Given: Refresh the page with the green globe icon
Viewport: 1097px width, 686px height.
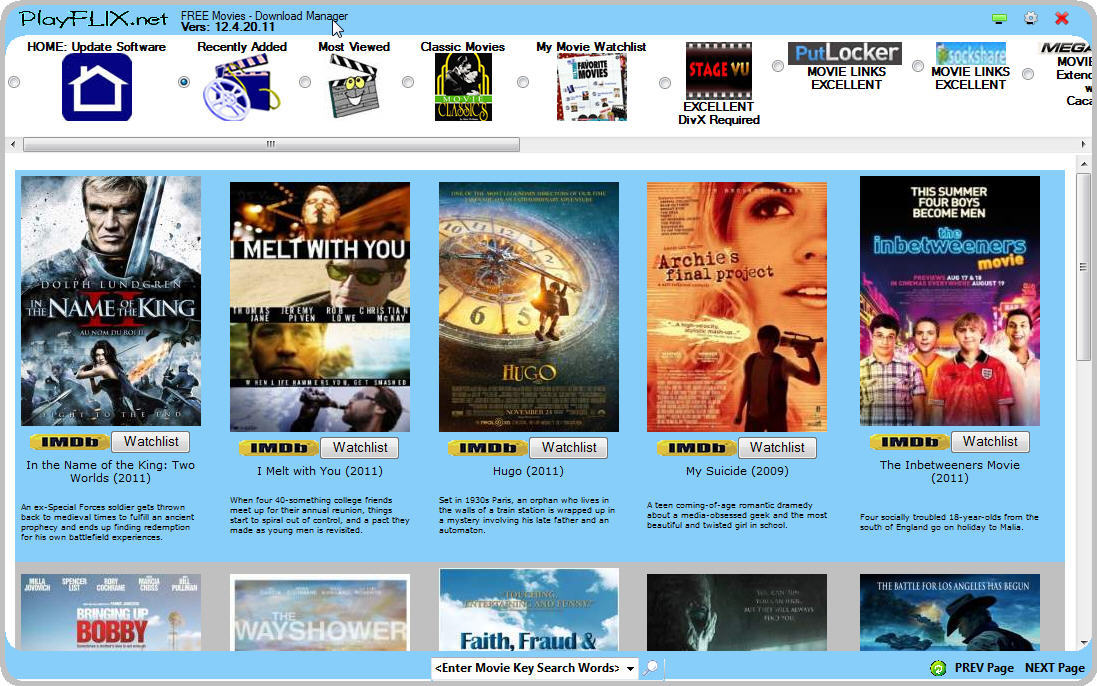Looking at the screenshot, I should [937, 667].
